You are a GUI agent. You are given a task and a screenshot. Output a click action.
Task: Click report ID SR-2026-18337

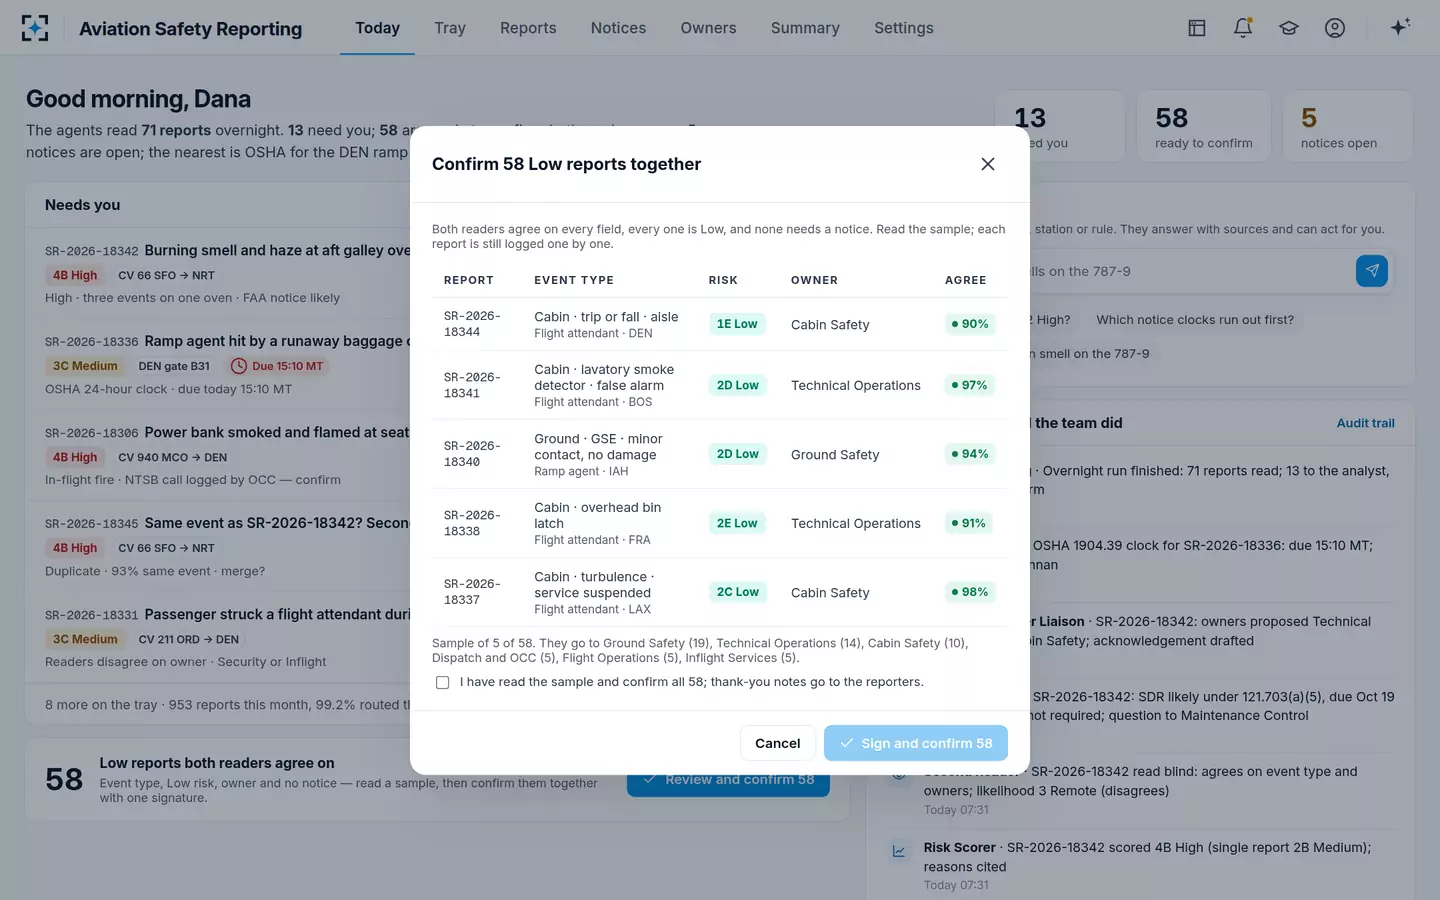pos(472,592)
